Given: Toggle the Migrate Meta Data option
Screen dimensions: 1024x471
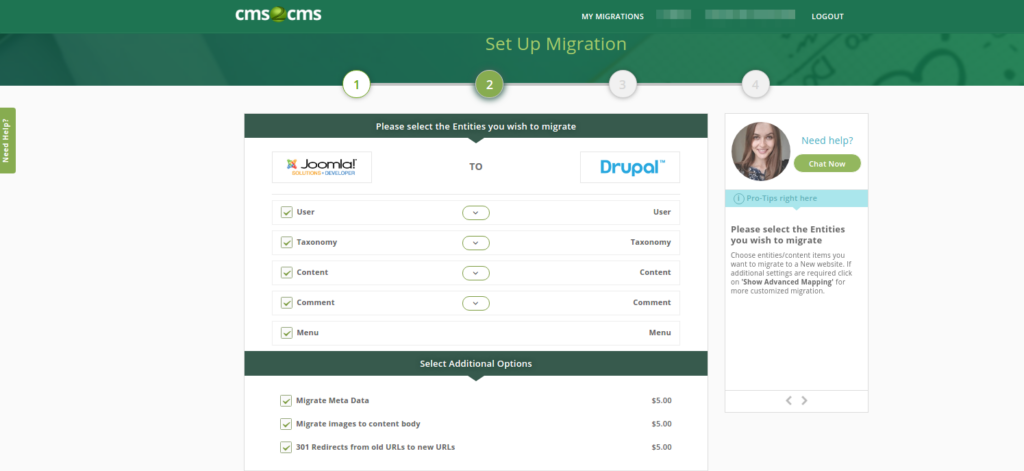Looking at the screenshot, I should [286, 400].
